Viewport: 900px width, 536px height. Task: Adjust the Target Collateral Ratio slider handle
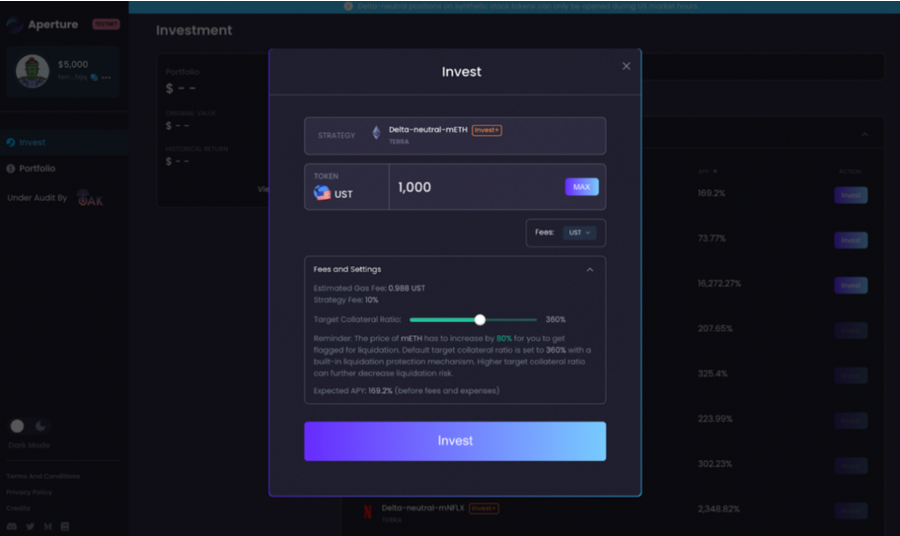click(x=480, y=320)
